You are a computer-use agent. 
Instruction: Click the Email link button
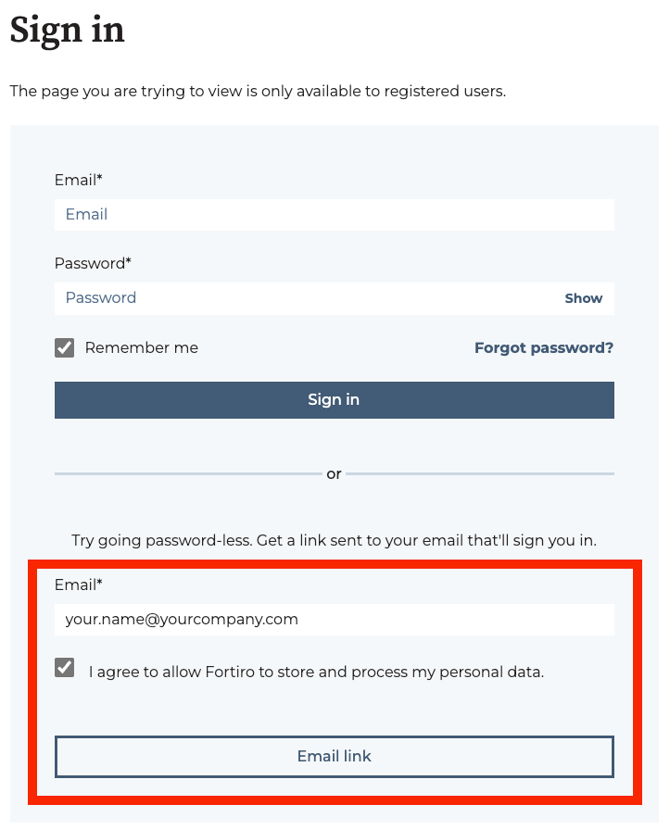[334, 757]
